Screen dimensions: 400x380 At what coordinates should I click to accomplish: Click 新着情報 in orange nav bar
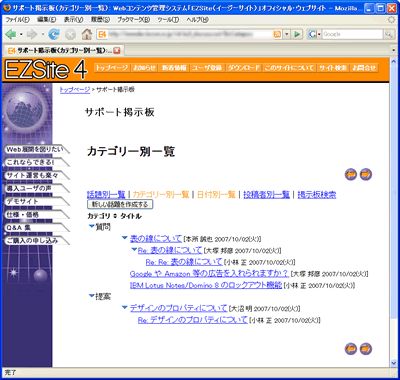tap(174, 68)
